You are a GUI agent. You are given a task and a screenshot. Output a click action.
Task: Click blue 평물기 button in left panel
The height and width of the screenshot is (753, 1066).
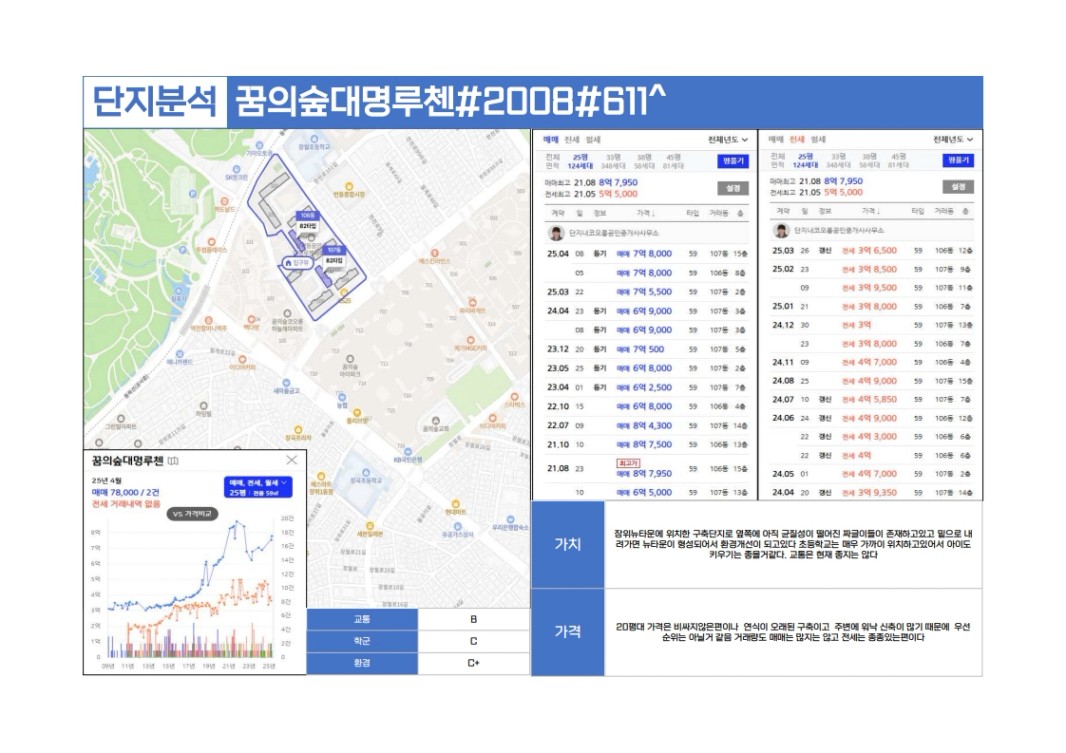733,161
